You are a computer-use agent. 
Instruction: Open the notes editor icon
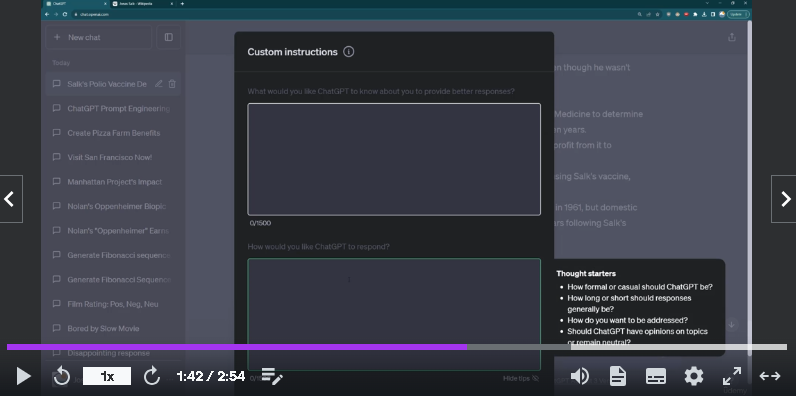(272, 376)
